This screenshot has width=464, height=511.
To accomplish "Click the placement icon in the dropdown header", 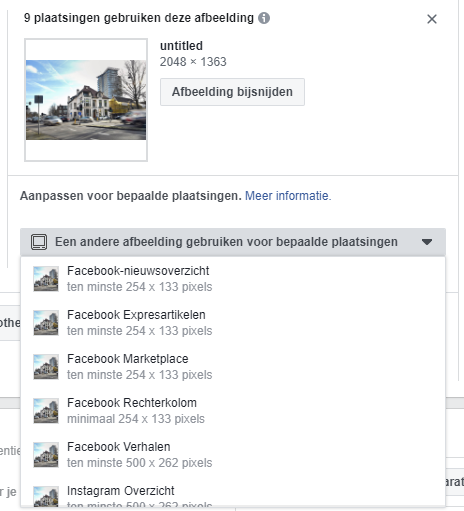I will coord(39,242).
